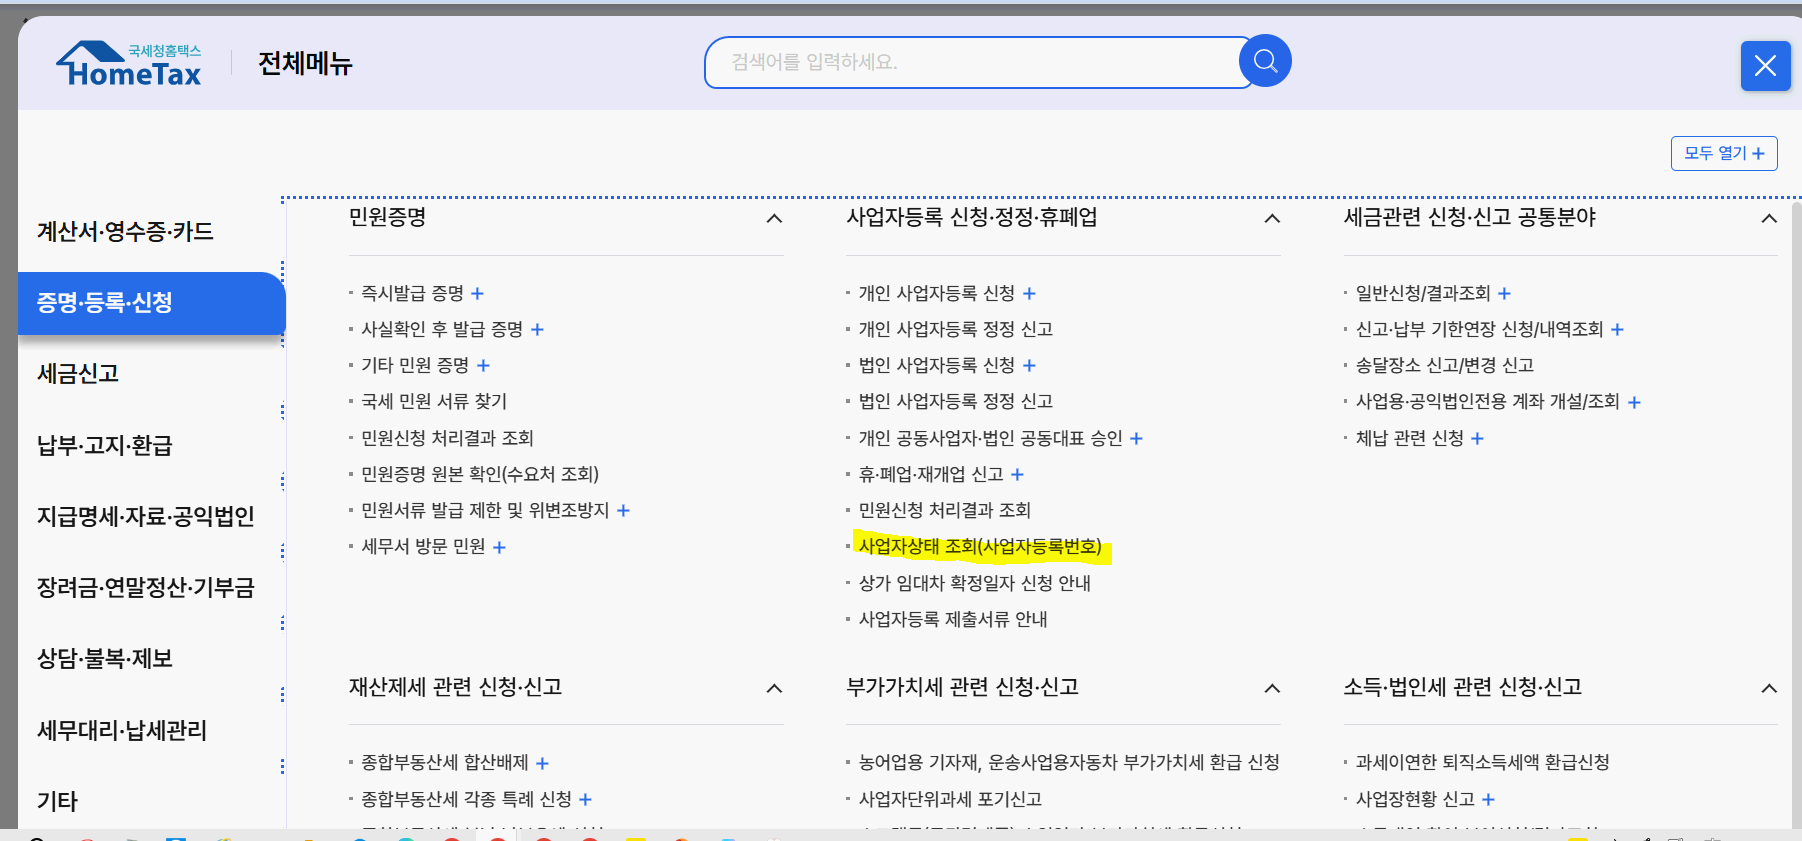Expand plus next to 신고·납부 기한연장 신청/내역조회
This screenshot has height=841, width=1802.
[1617, 329]
